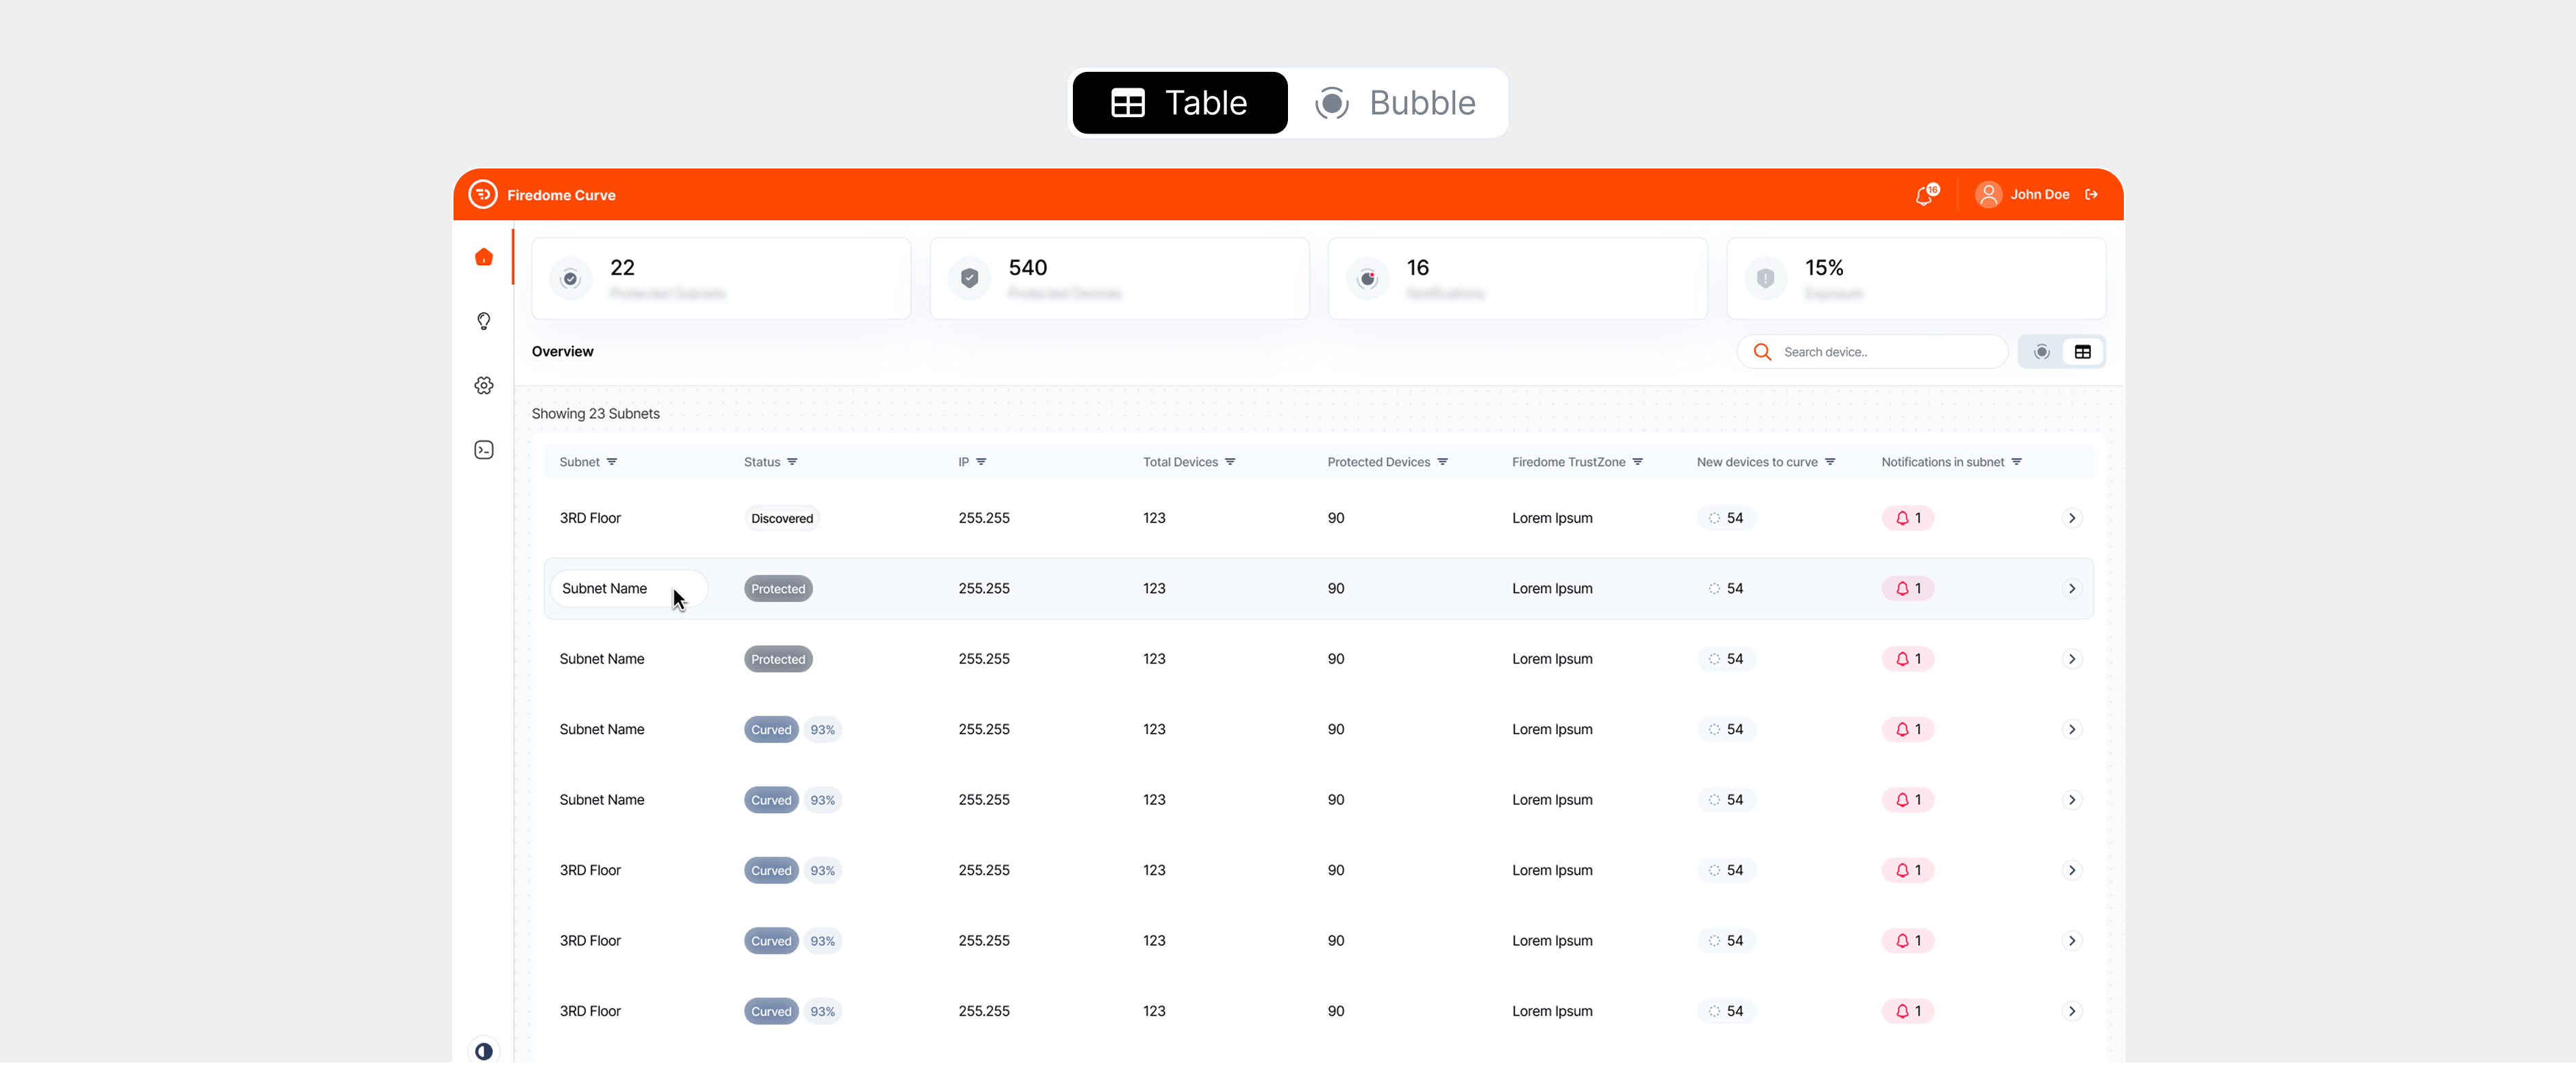2576x1065 pixels.
Task: Open the IP column filter
Action: pyautogui.click(x=981, y=462)
